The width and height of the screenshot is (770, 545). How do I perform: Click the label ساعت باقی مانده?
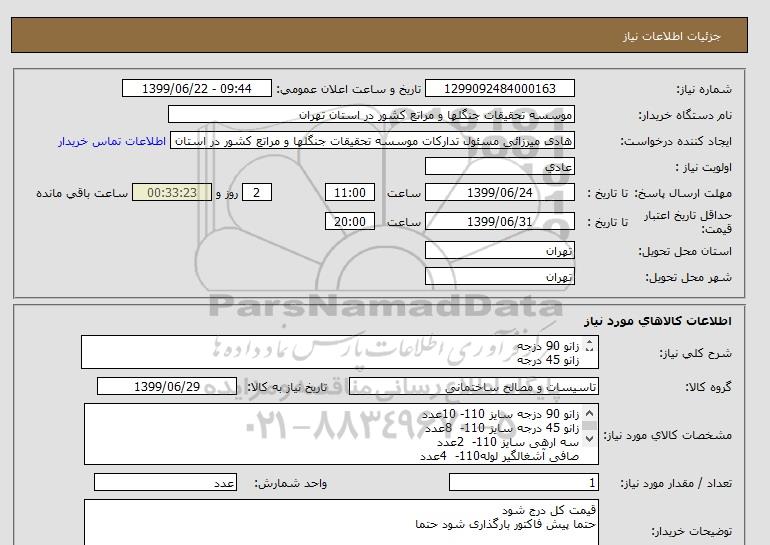(82, 193)
